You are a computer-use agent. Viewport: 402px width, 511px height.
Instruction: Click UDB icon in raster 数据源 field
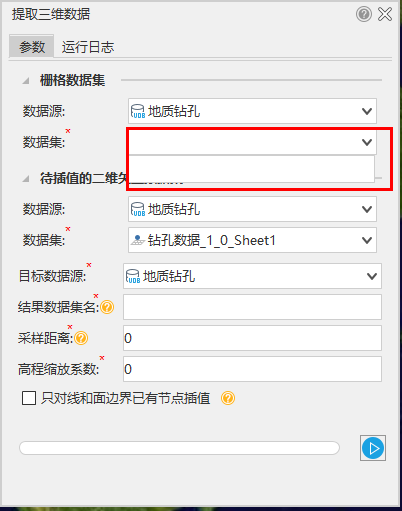pyautogui.click(x=138, y=111)
